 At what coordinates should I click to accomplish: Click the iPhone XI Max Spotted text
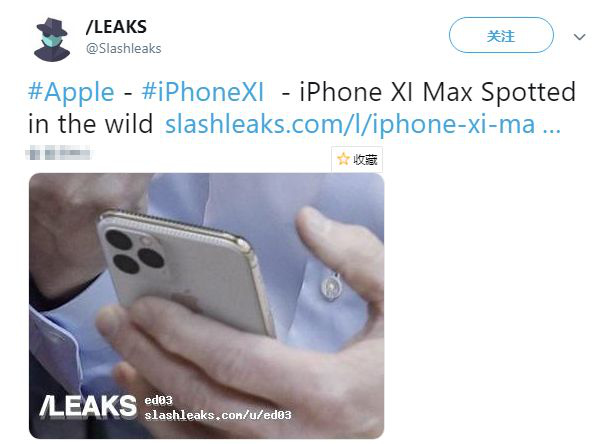coord(438,92)
